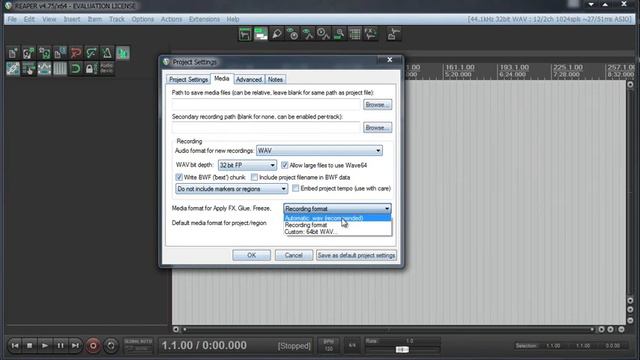The image size is (640, 360).
Task: Click the eye with clock icon in top toolbar
Action: [292, 34]
